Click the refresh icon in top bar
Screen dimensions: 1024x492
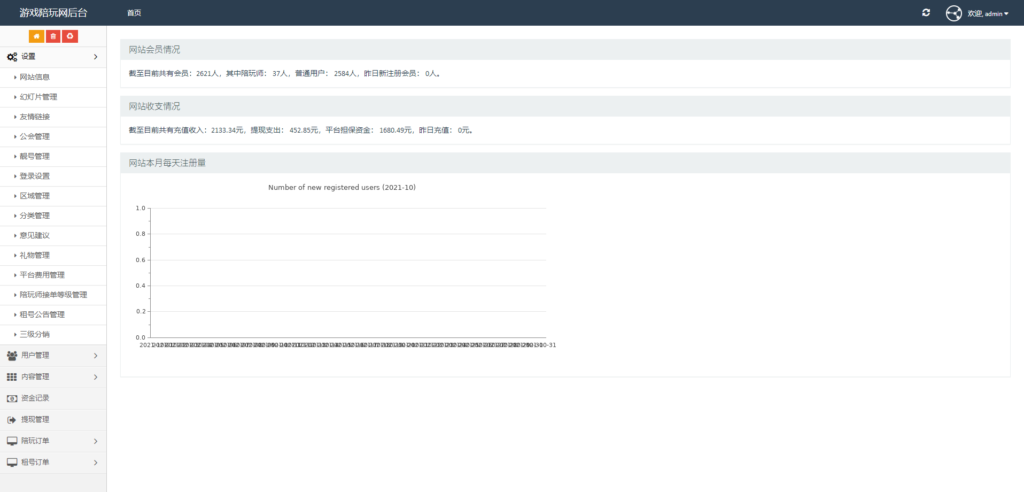click(926, 13)
